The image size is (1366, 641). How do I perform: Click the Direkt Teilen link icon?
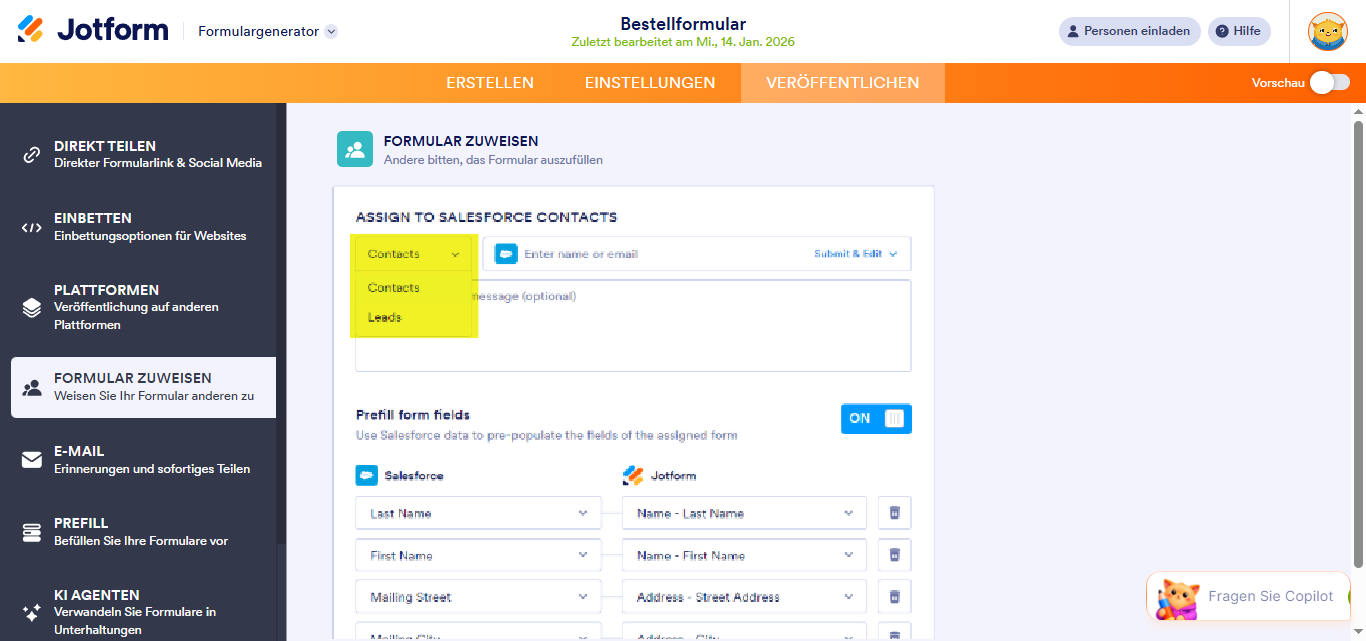[32, 154]
